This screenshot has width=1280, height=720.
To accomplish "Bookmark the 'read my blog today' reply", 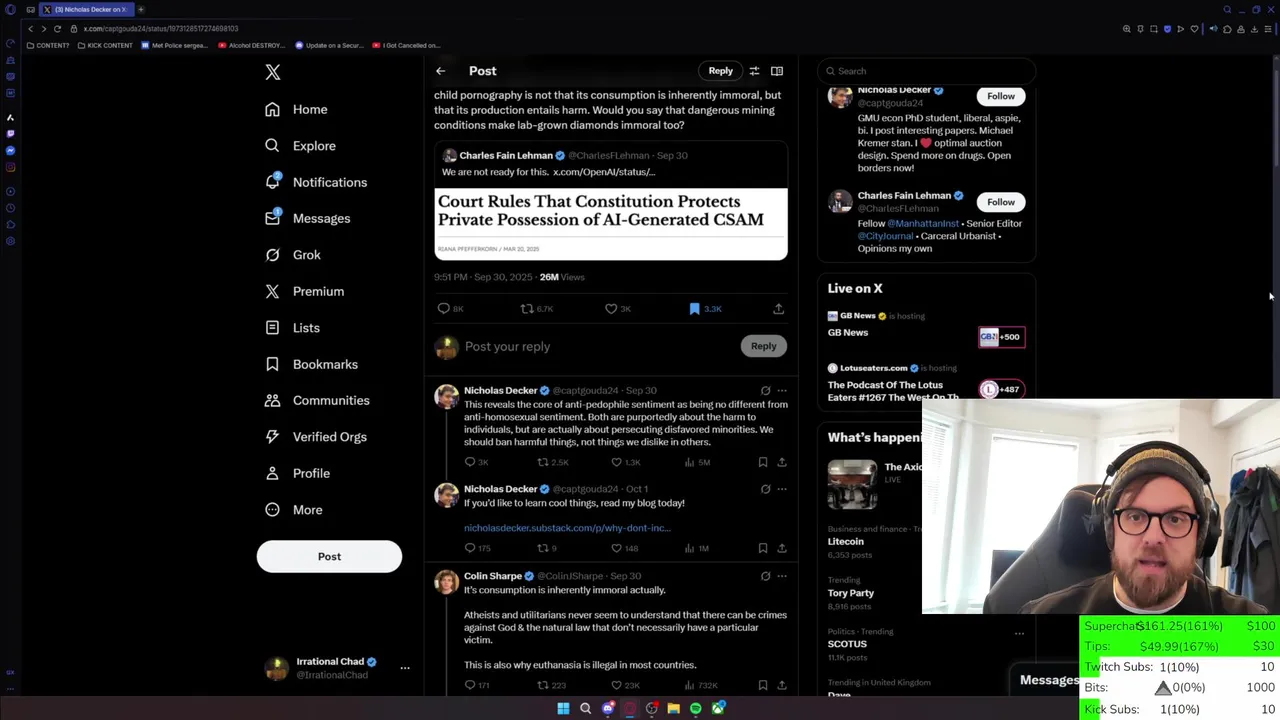I will 763,548.
